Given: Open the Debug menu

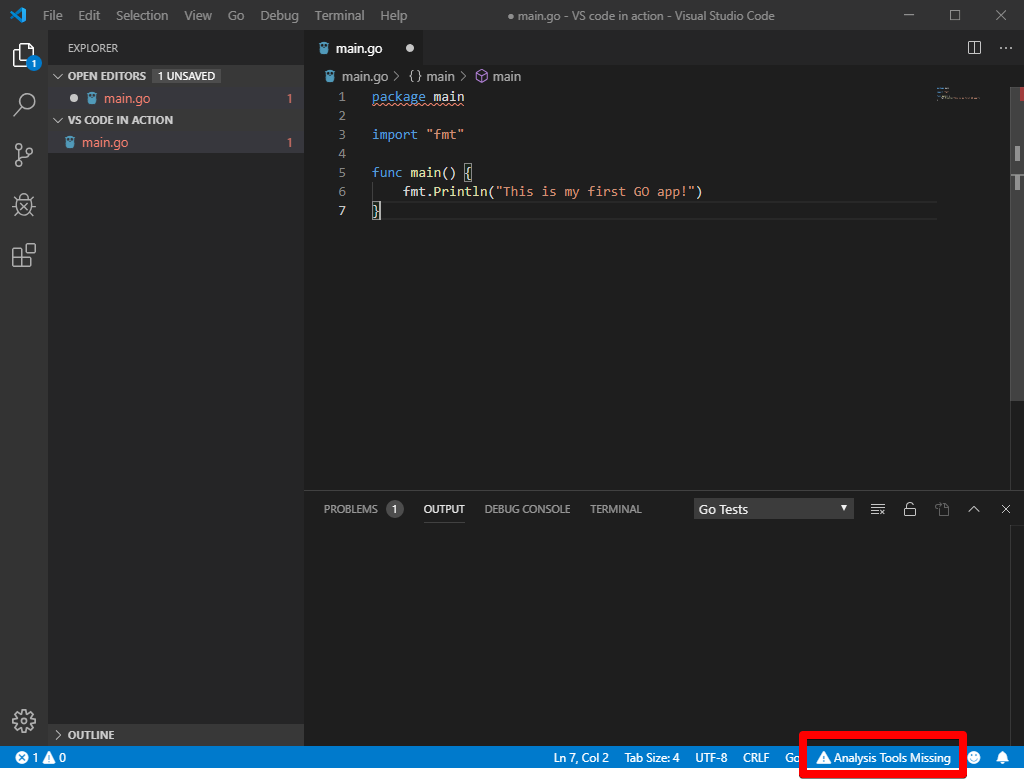Looking at the screenshot, I should click(278, 15).
